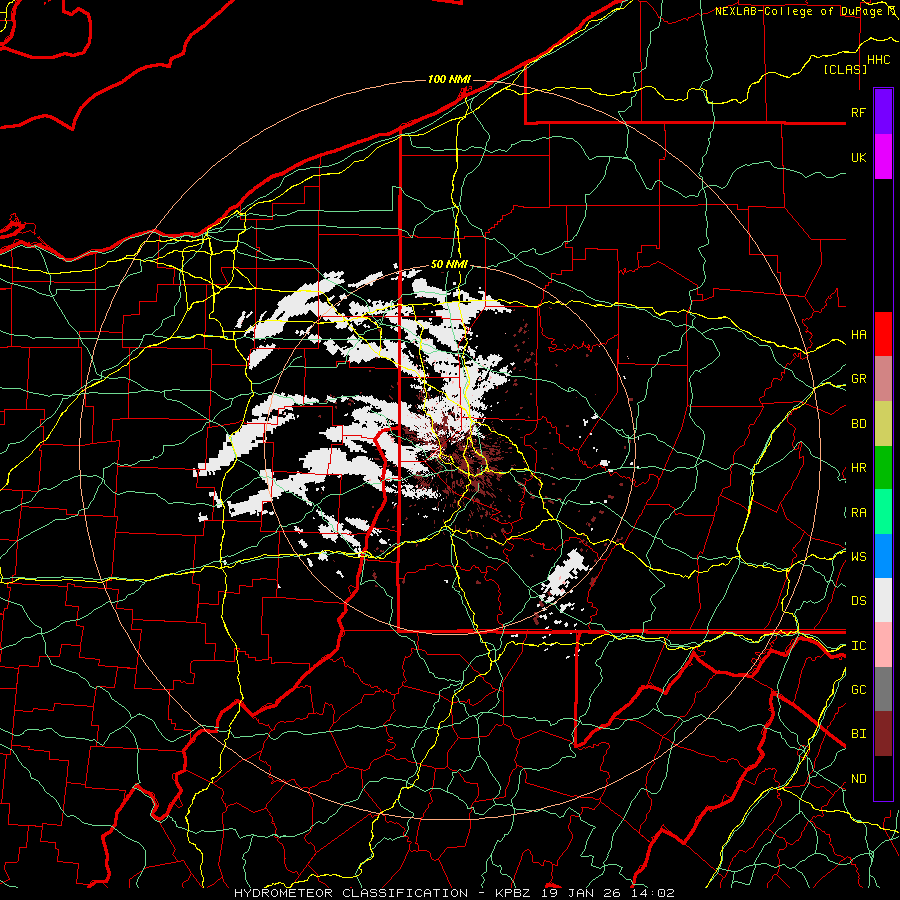Click the RF legend label
This screenshot has height=900, width=900.
coord(858,112)
